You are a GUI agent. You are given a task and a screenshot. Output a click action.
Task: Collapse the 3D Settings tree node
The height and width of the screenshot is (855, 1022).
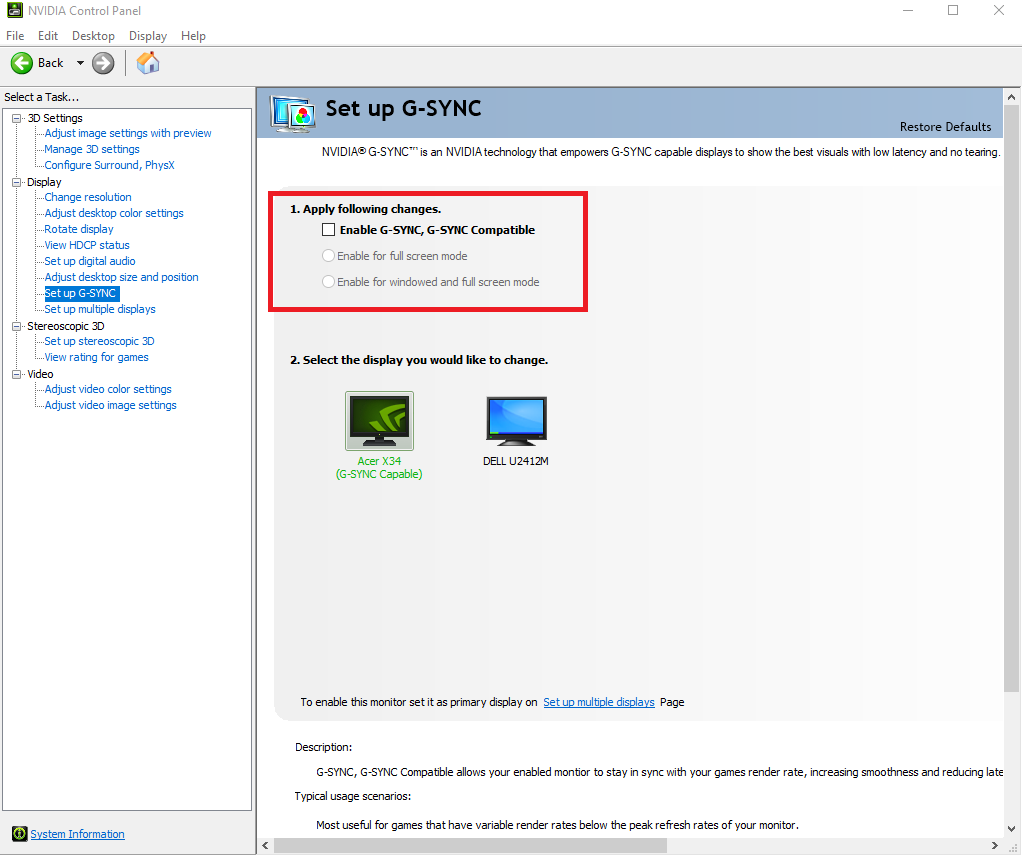(16, 118)
